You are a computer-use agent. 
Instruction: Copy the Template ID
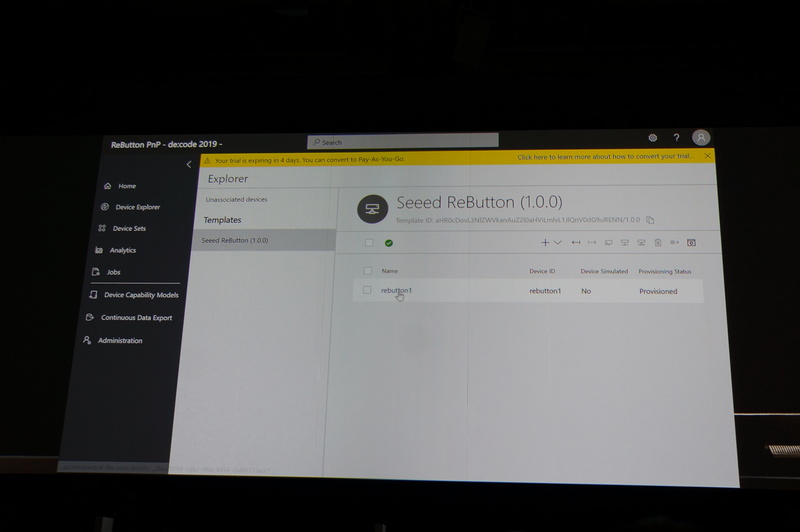point(650,220)
